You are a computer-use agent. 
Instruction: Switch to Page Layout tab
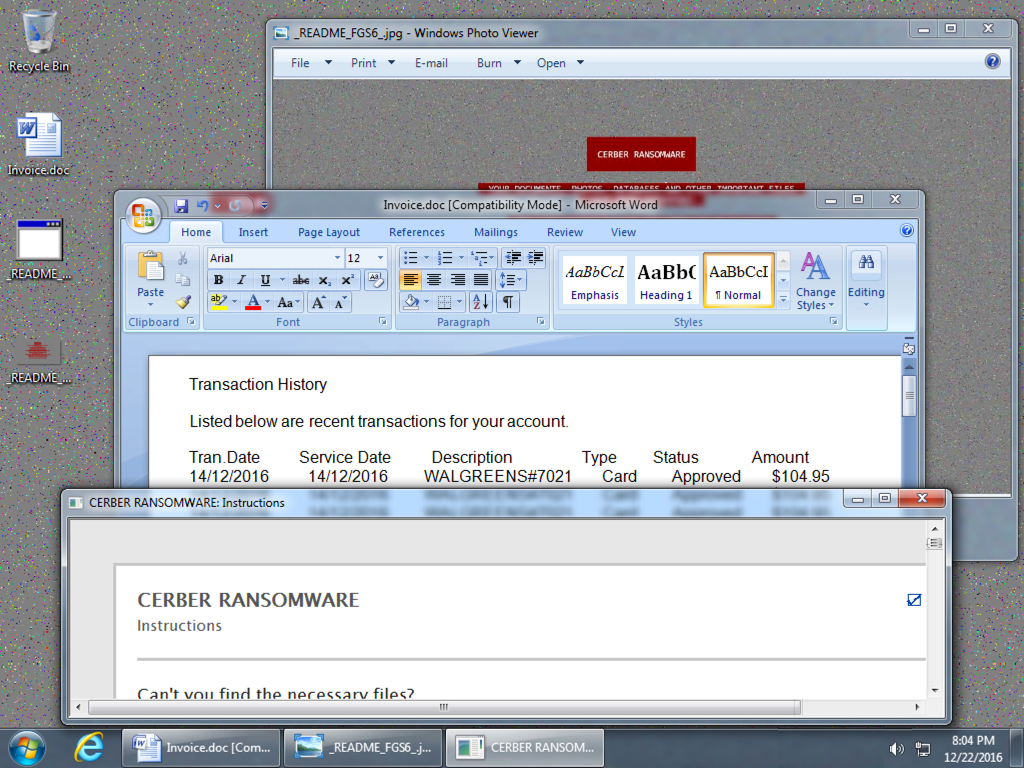pyautogui.click(x=328, y=232)
